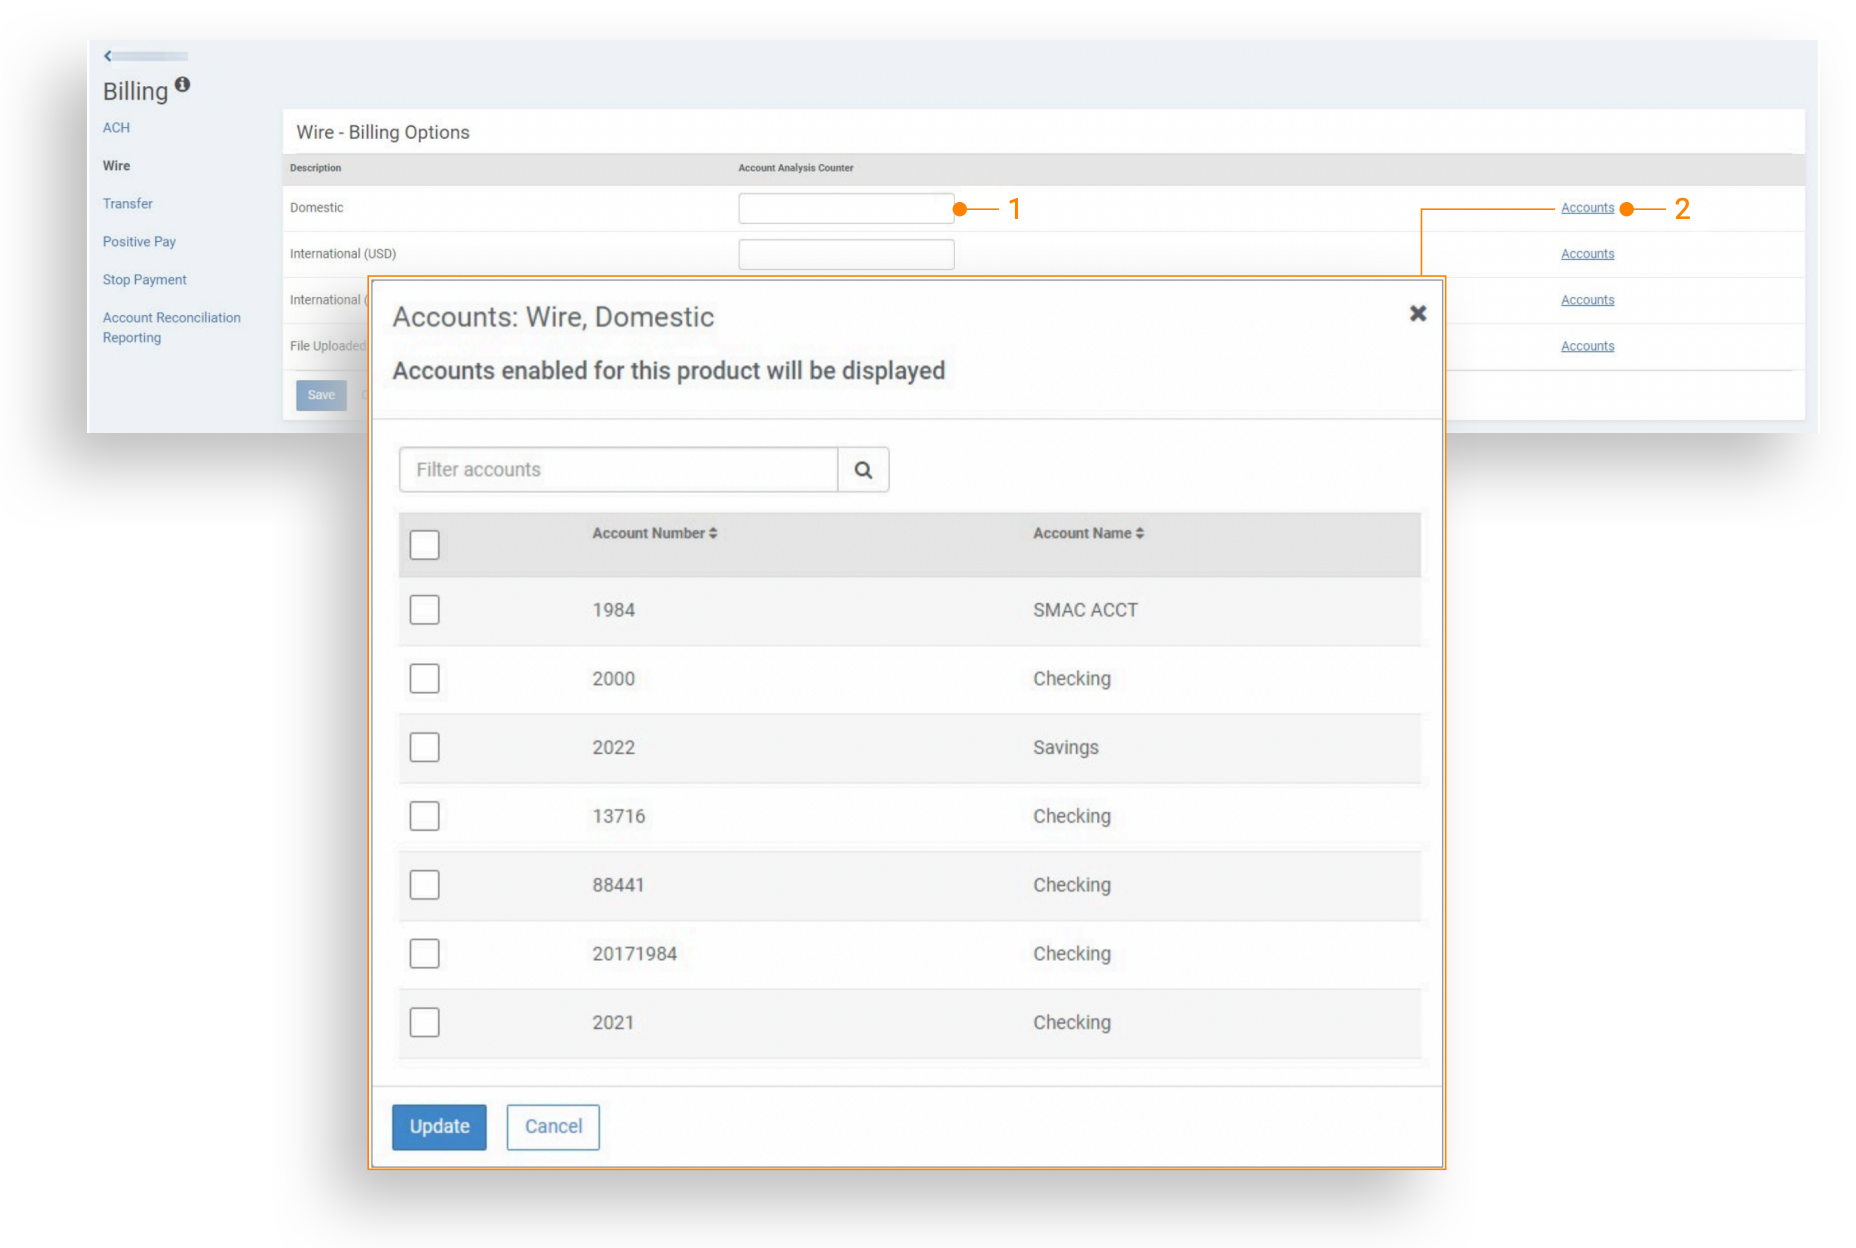Sort by Account Number column

(654, 534)
